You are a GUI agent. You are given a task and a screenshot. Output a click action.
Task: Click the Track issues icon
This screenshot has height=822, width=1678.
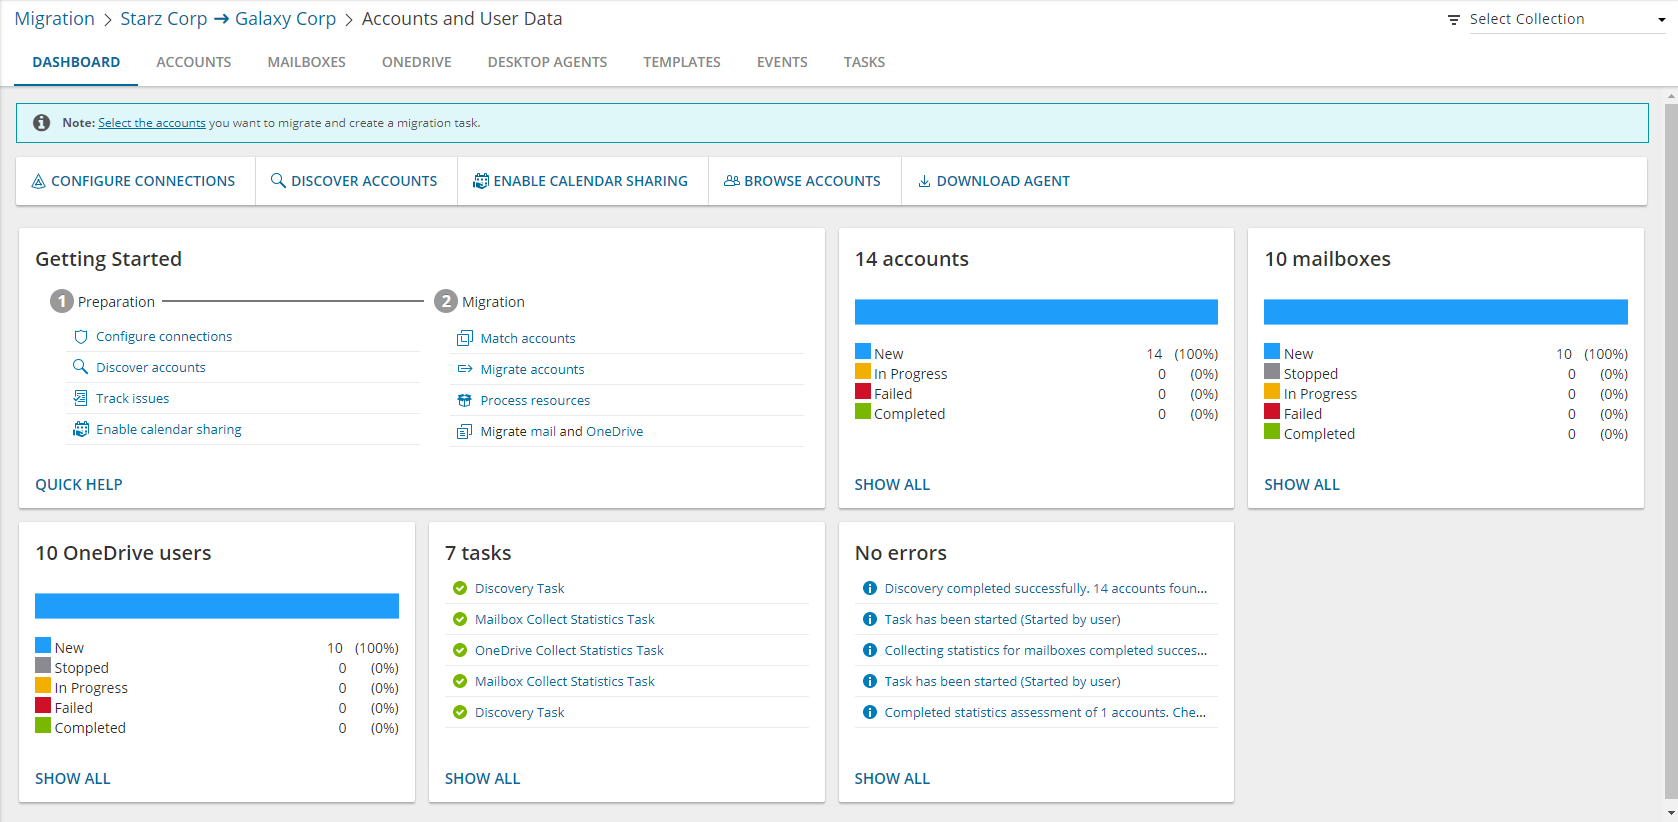pos(81,398)
